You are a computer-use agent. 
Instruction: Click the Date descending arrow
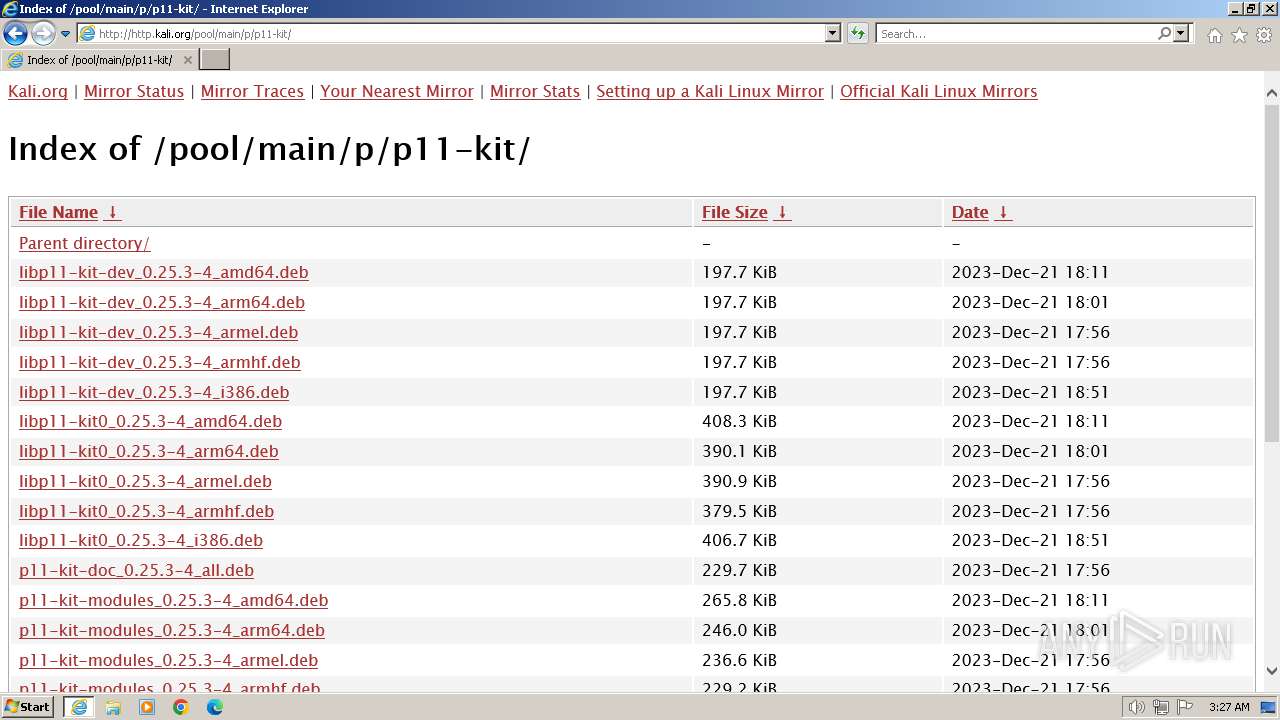tap(1003, 212)
